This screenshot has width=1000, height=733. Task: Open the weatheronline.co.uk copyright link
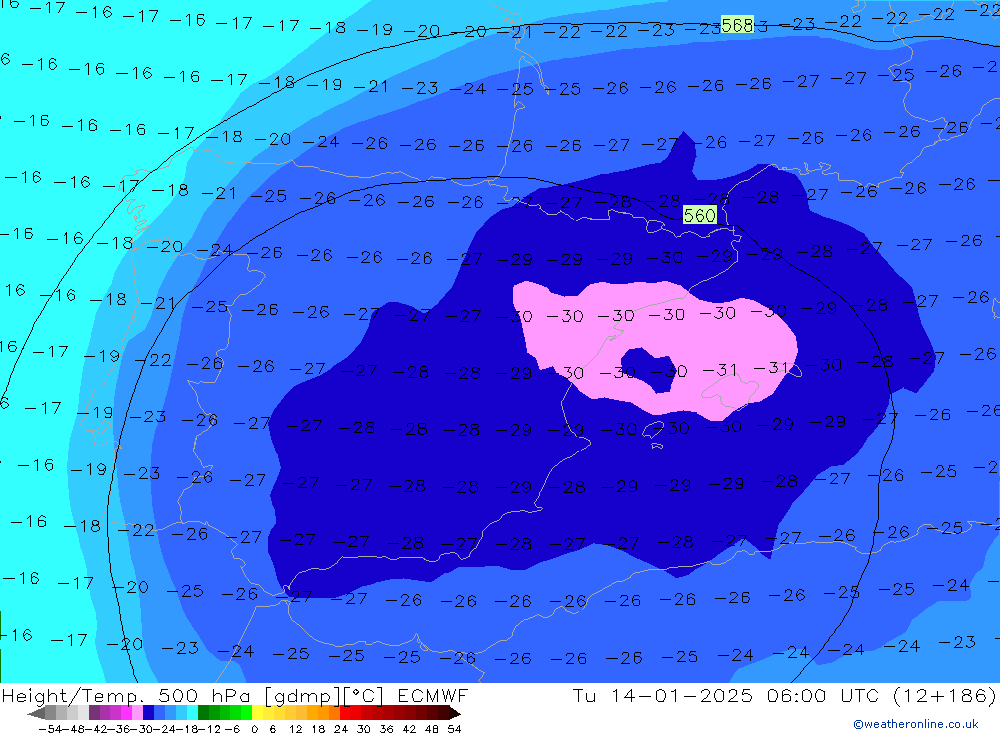tap(915, 724)
